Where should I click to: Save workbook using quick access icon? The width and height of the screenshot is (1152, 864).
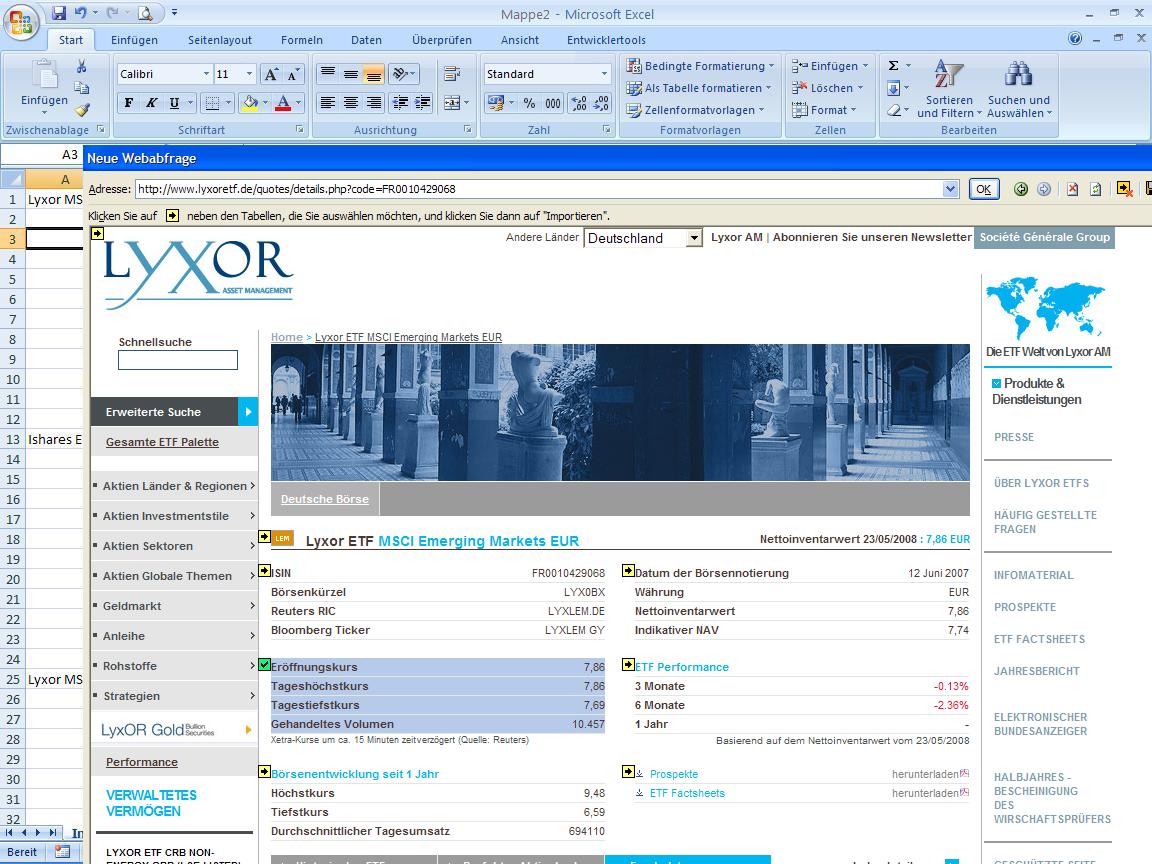[59, 12]
